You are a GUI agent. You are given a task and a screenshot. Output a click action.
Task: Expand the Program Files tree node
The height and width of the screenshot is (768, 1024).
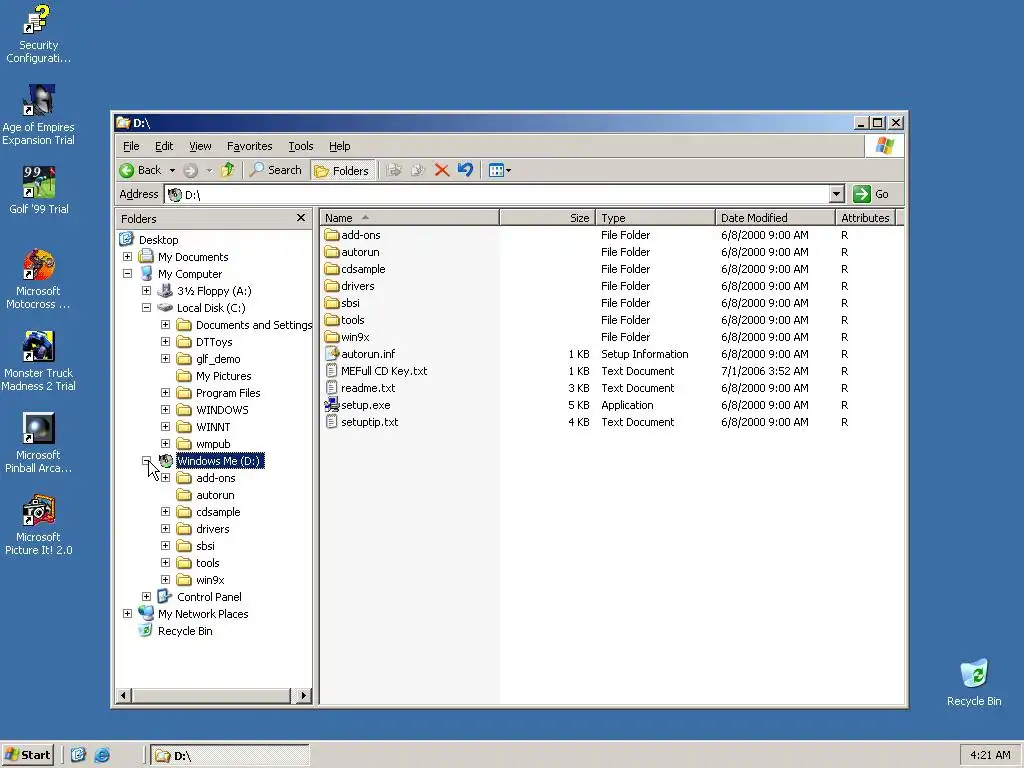165,392
